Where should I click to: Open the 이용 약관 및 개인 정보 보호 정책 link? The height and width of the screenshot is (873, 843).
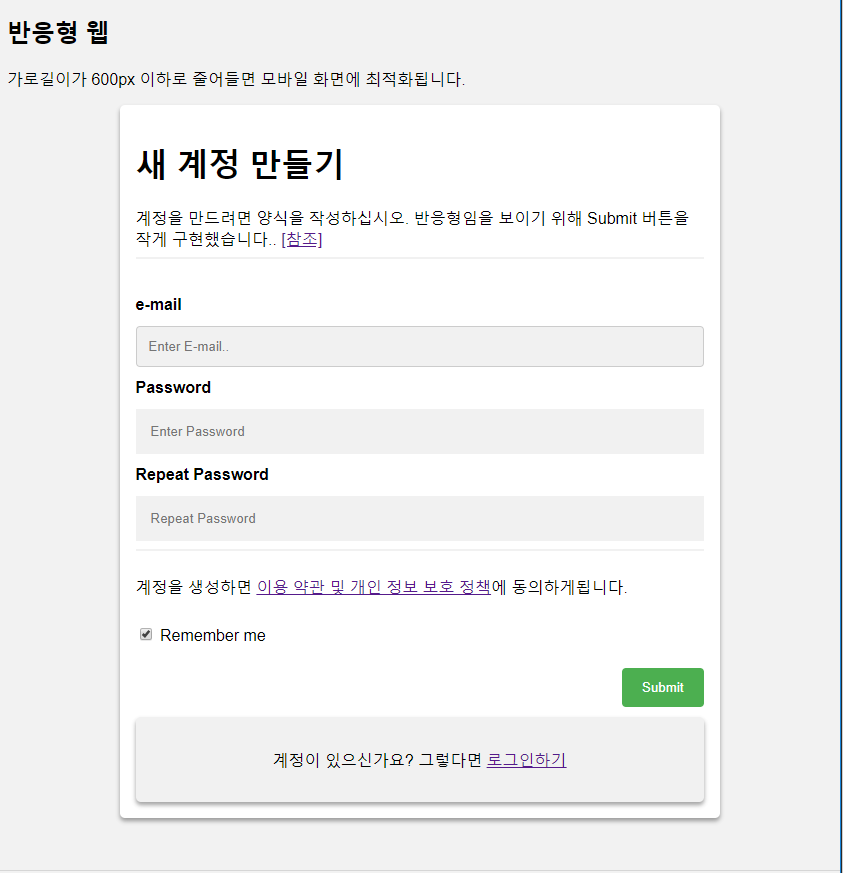[373, 587]
